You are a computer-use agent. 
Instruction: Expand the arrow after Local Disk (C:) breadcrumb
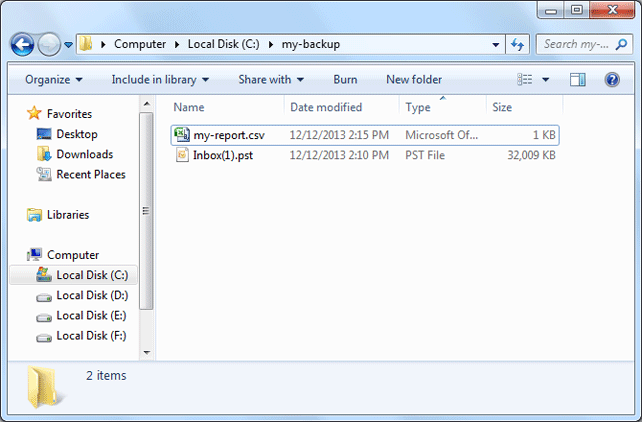tap(271, 44)
